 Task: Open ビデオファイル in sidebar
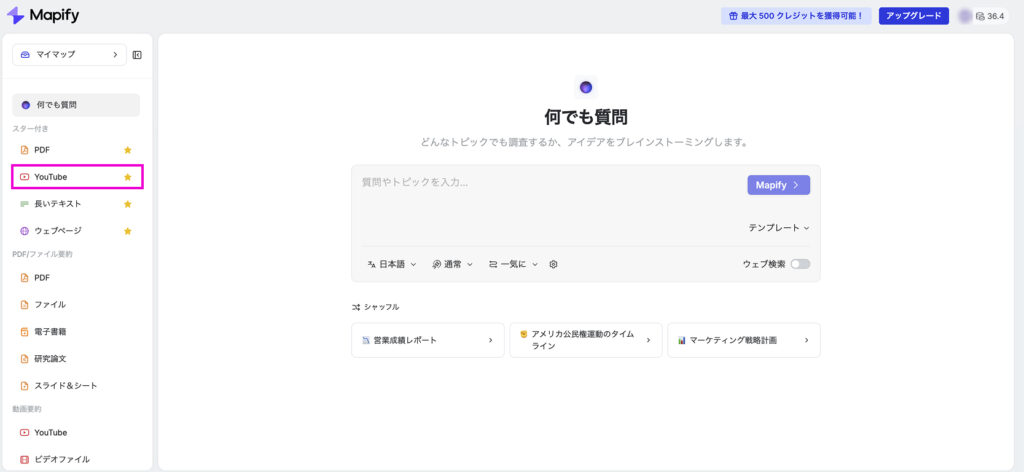point(61,459)
